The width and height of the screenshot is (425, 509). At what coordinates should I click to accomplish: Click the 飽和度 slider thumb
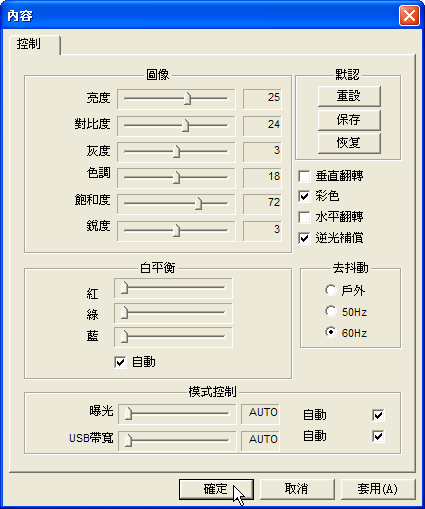pos(198,204)
